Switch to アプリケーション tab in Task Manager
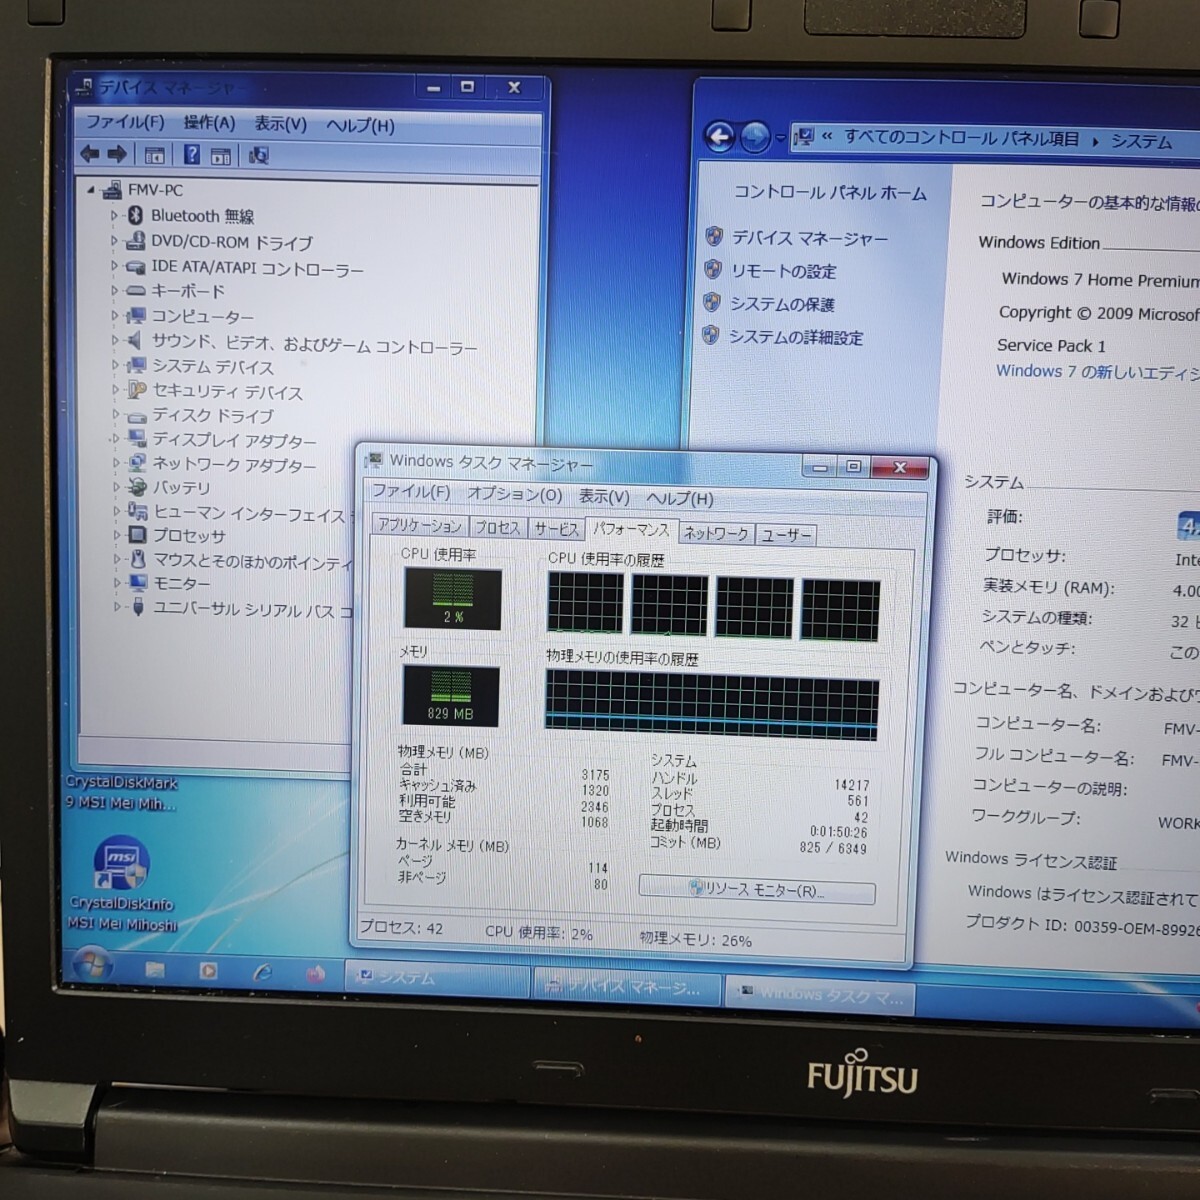Image resolution: width=1200 pixels, height=1200 pixels. 420,525
